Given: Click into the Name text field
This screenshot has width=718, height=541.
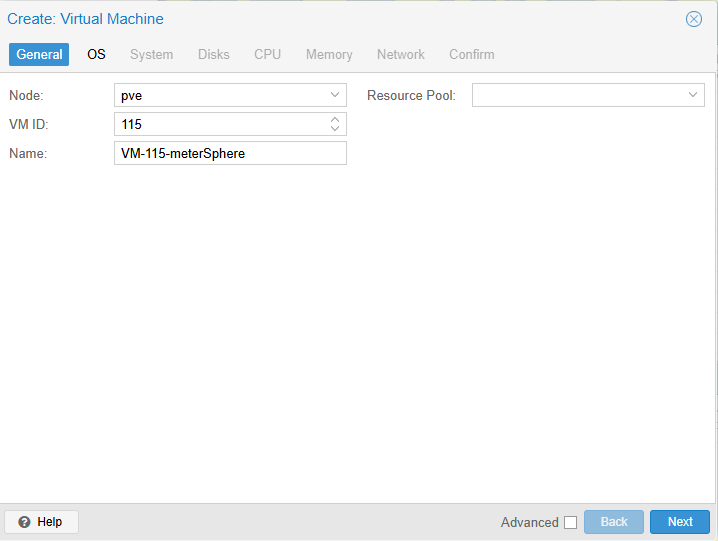Looking at the screenshot, I should pyautogui.click(x=230, y=153).
